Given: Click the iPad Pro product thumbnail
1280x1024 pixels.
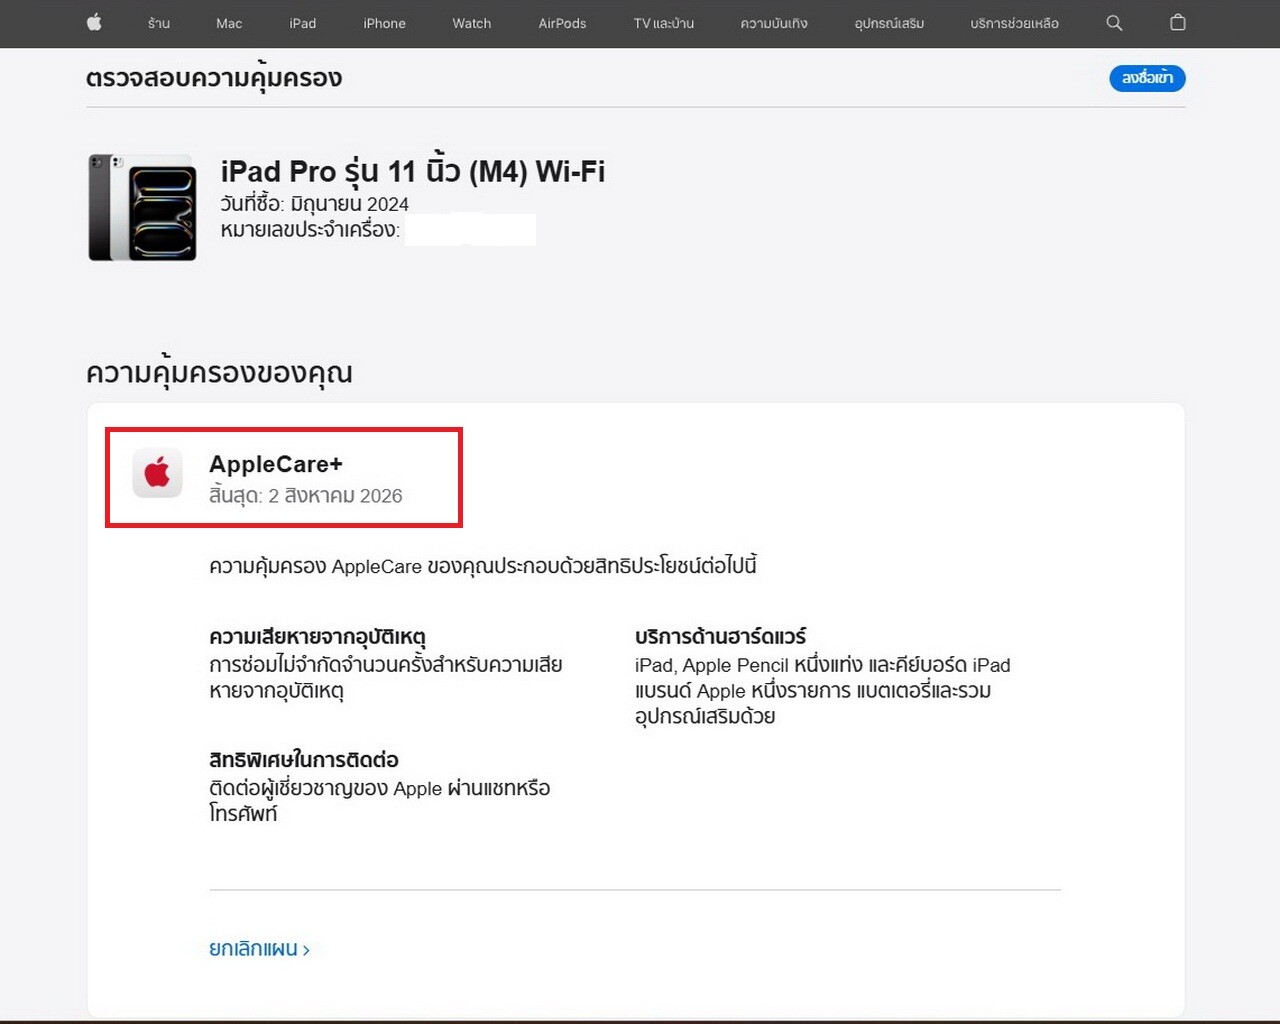Looking at the screenshot, I should pos(142,207).
